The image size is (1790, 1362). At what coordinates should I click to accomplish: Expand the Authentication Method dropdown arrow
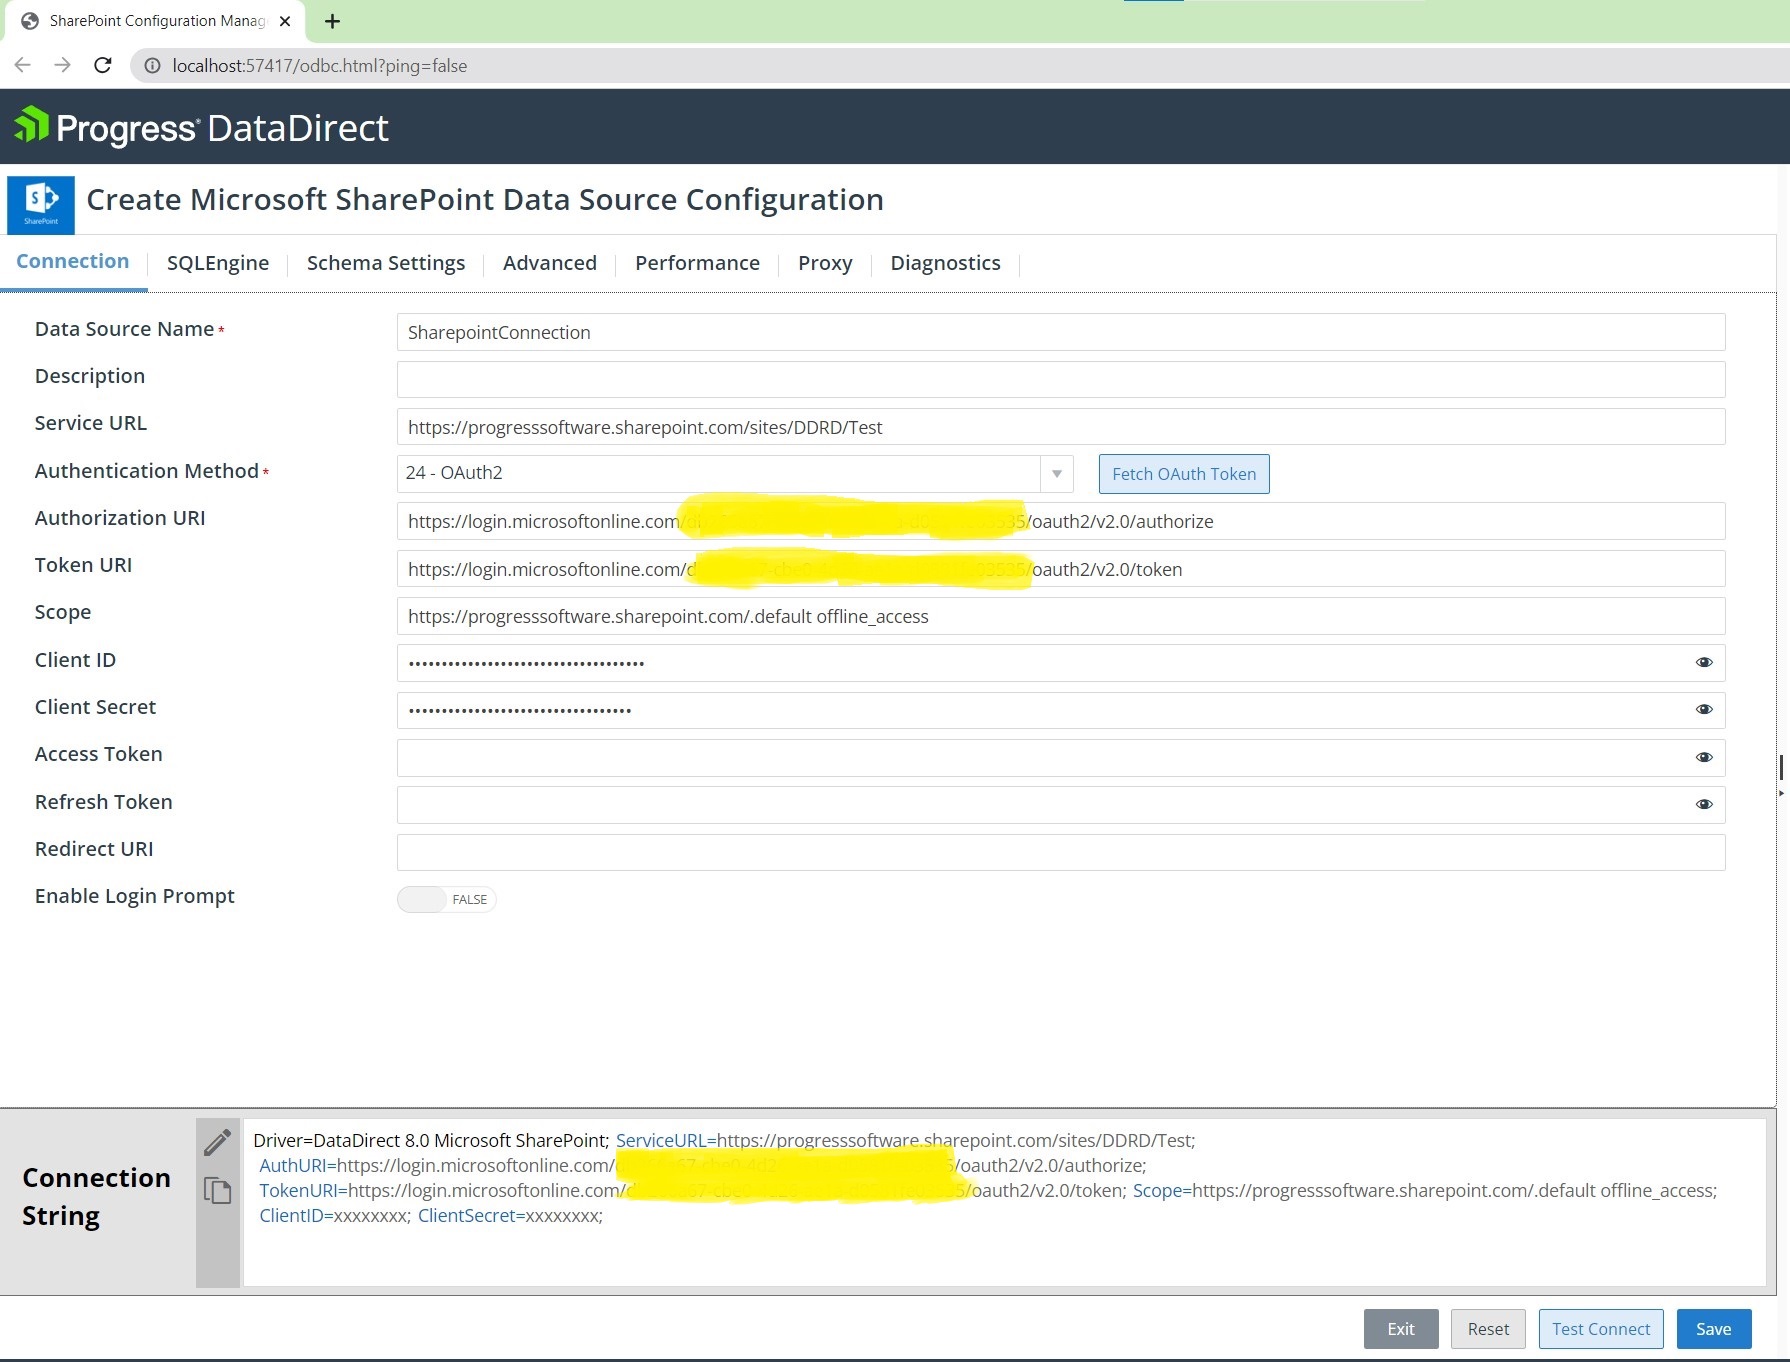tap(1056, 474)
